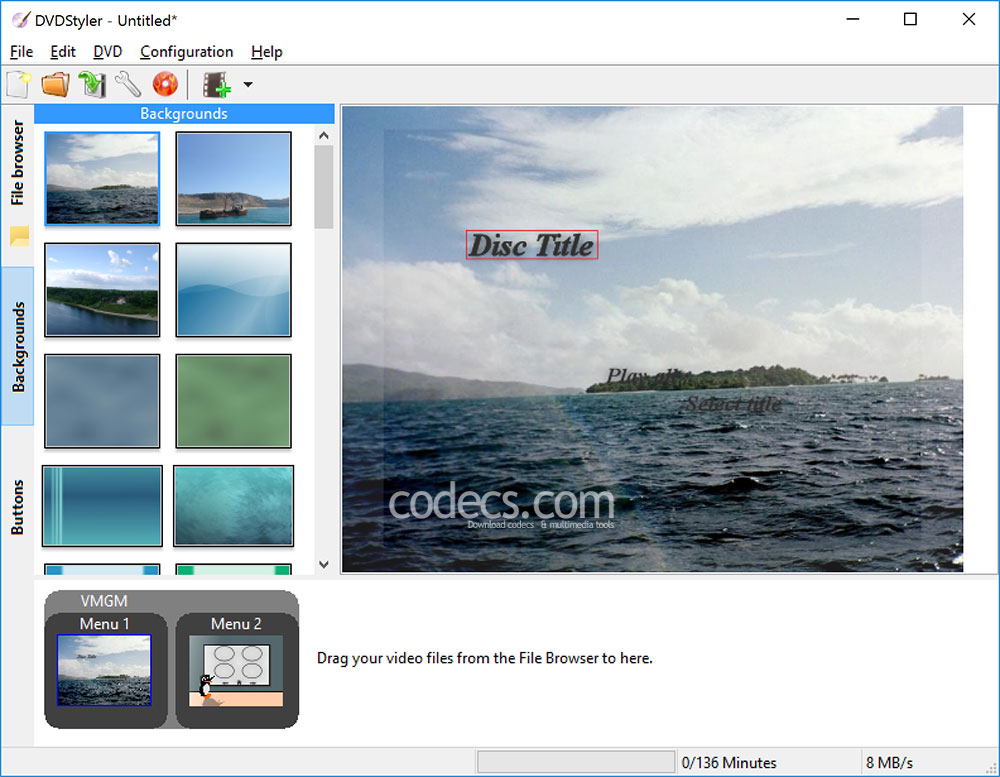Switch to the Backgrounds side tab

18,346
